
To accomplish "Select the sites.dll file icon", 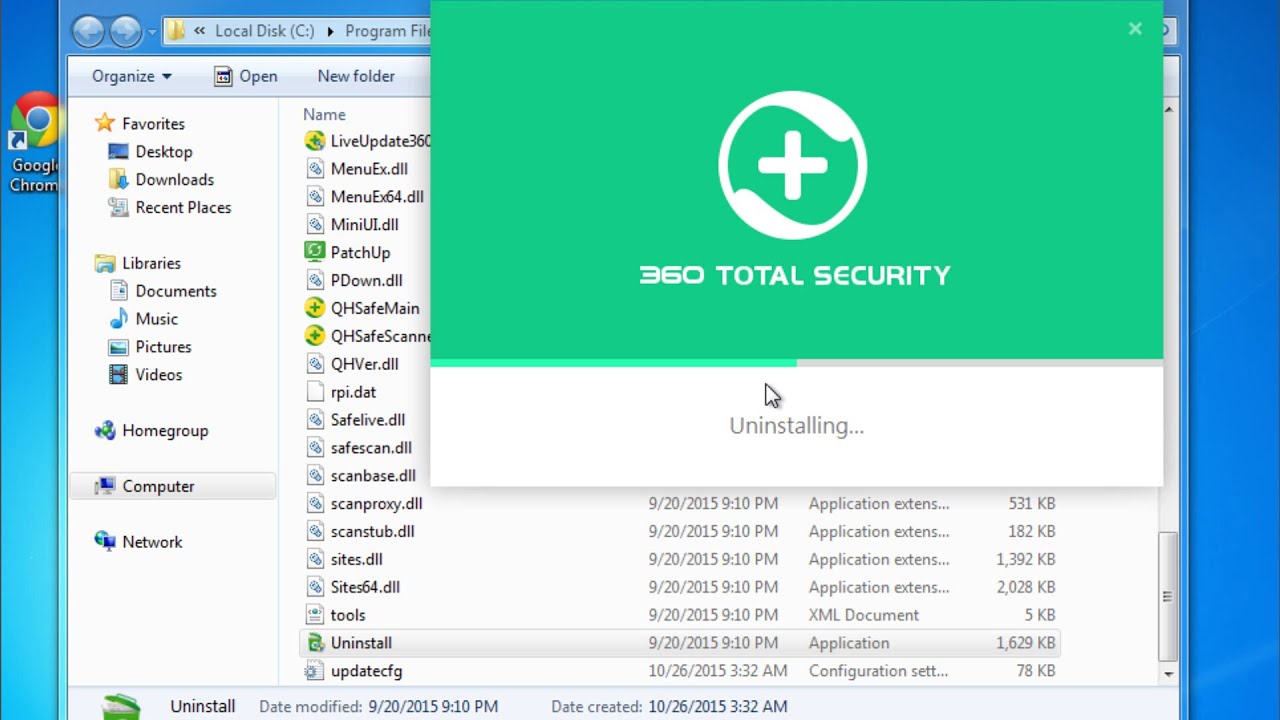I will (315, 560).
